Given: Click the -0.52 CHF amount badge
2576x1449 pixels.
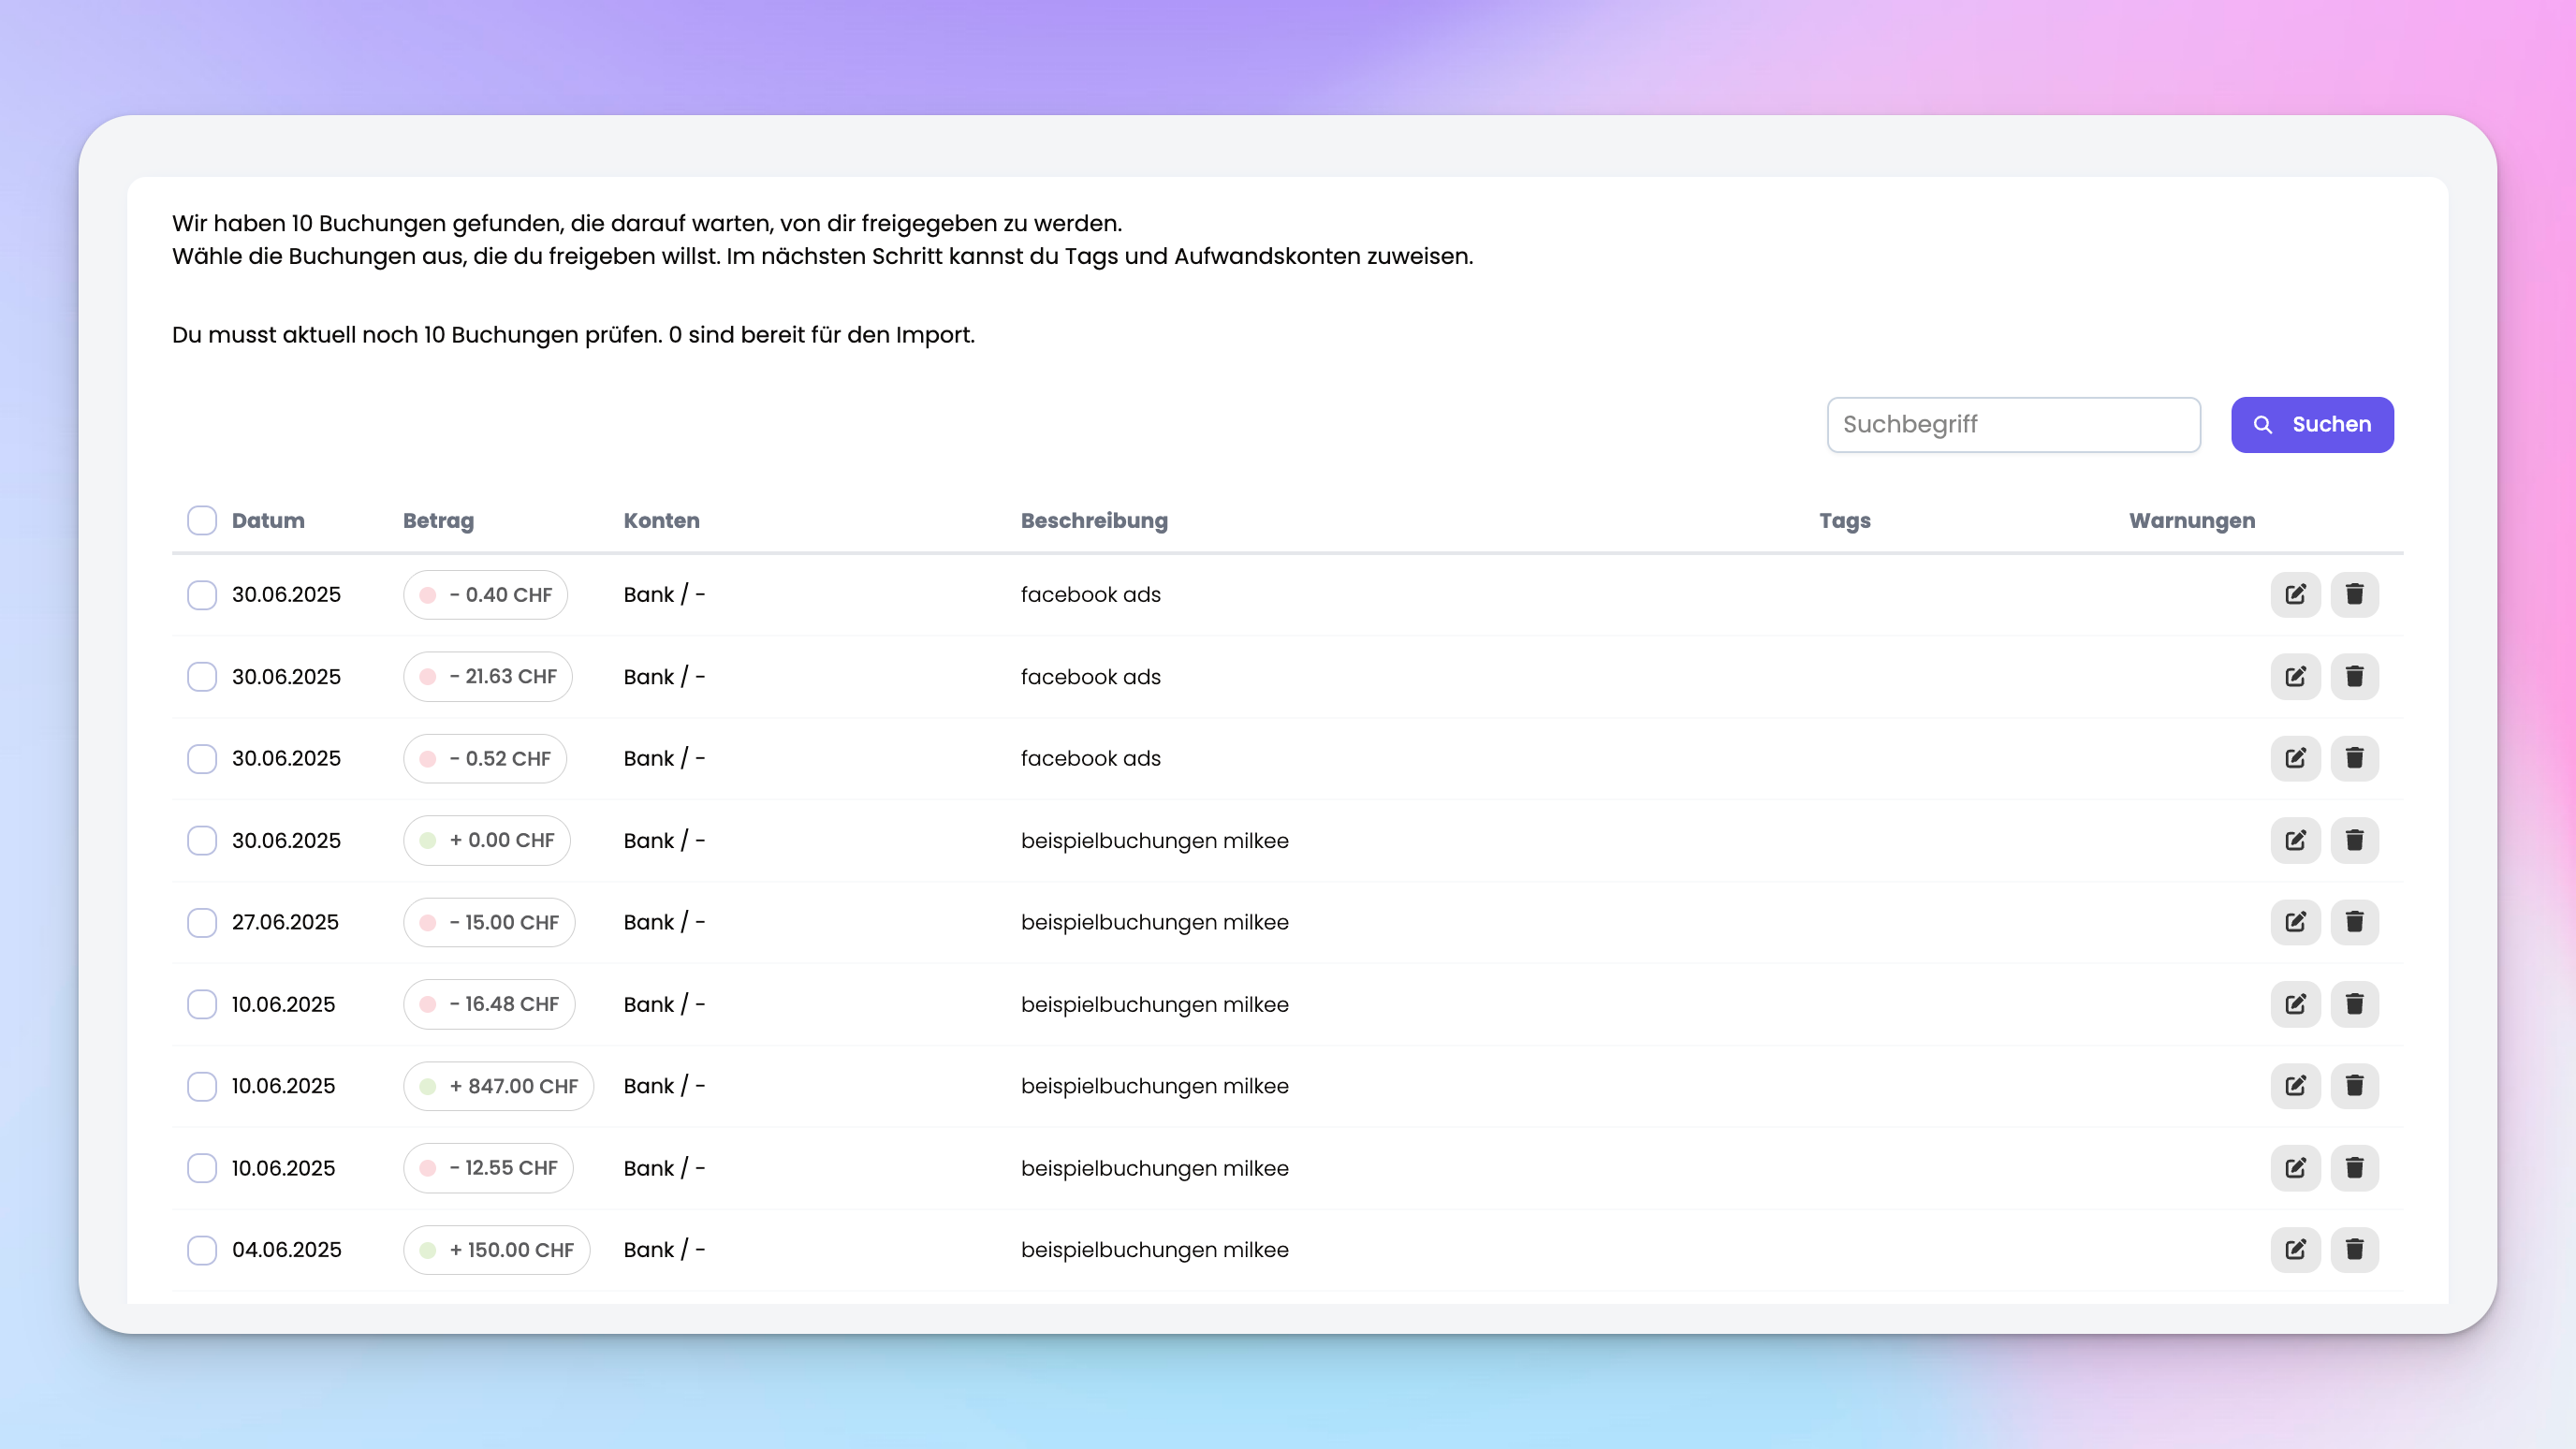Looking at the screenshot, I should click(485, 758).
